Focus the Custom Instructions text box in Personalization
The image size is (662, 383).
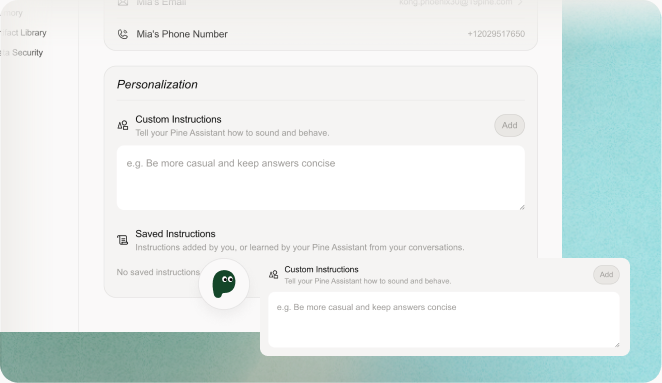pos(321,178)
